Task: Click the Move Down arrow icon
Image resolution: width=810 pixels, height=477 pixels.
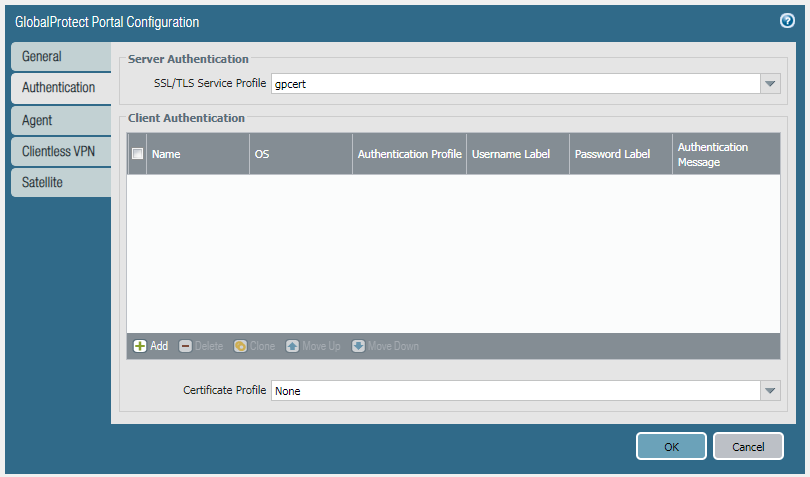Action: pyautogui.click(x=358, y=346)
